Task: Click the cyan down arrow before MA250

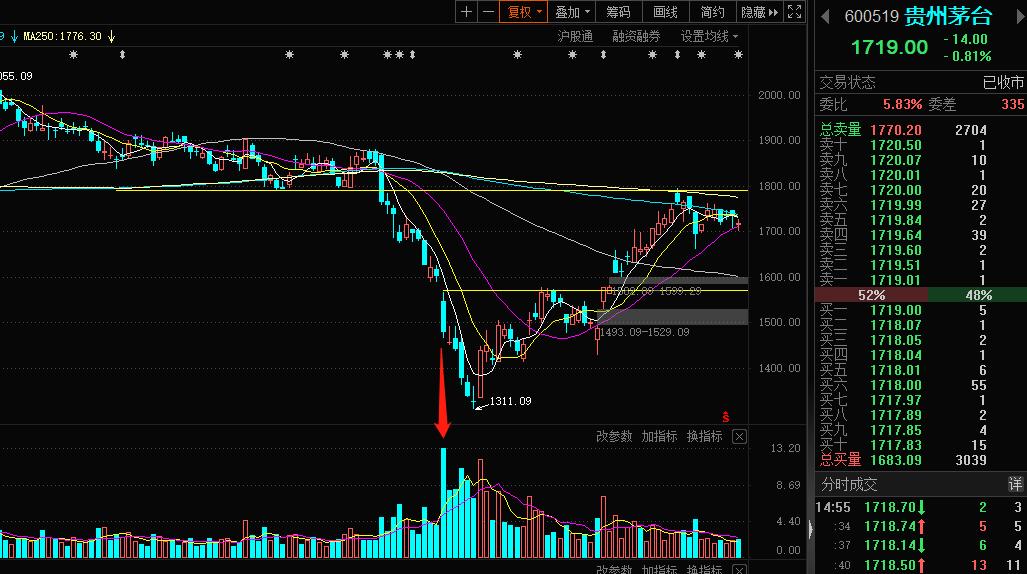Action: click(14, 36)
